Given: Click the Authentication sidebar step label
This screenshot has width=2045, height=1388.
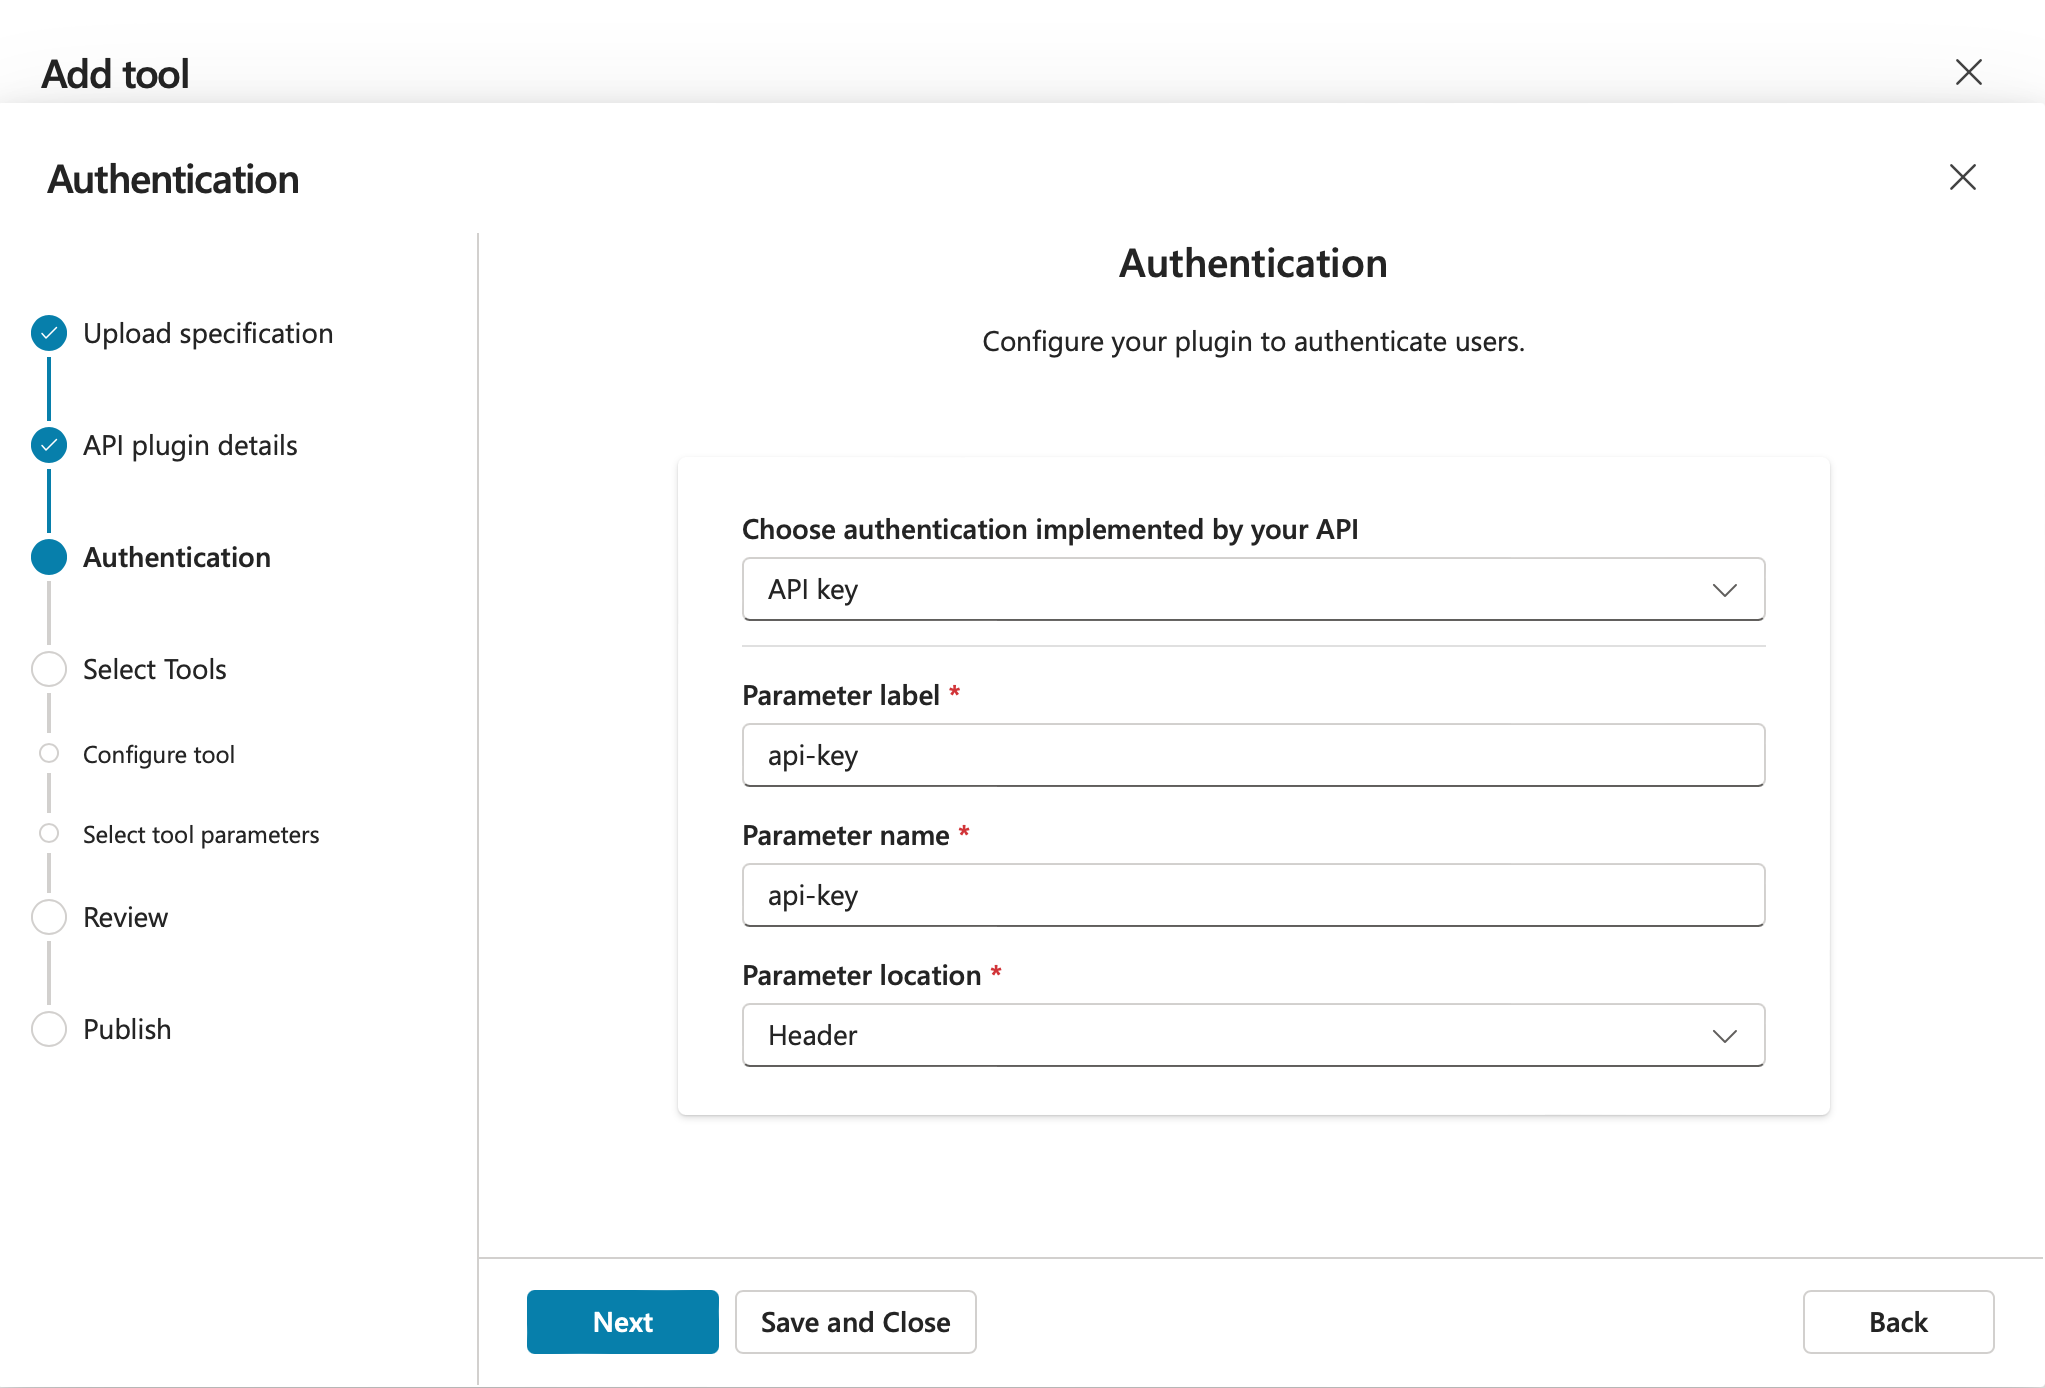Looking at the screenshot, I should 176,557.
